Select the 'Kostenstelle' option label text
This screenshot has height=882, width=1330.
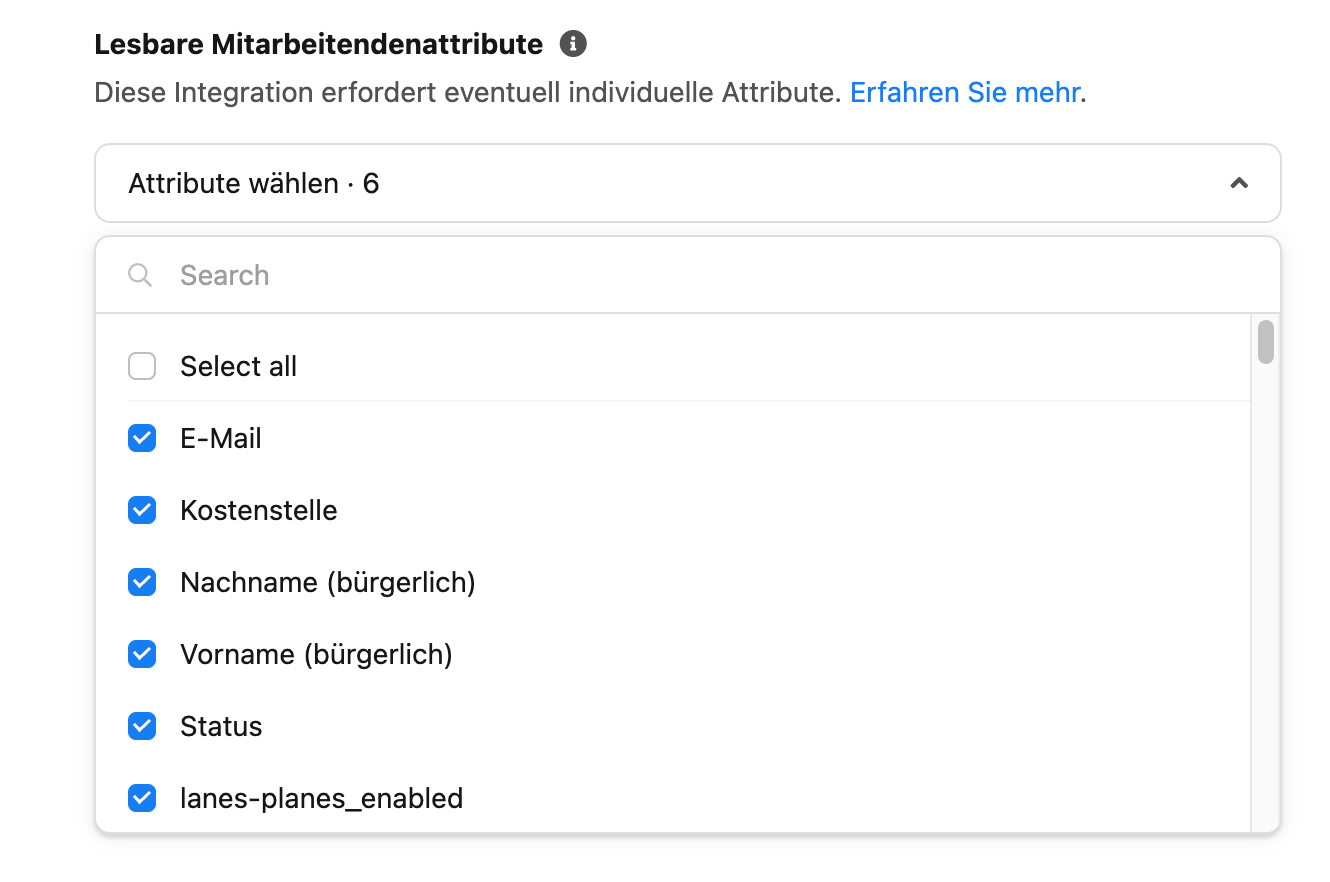259,510
